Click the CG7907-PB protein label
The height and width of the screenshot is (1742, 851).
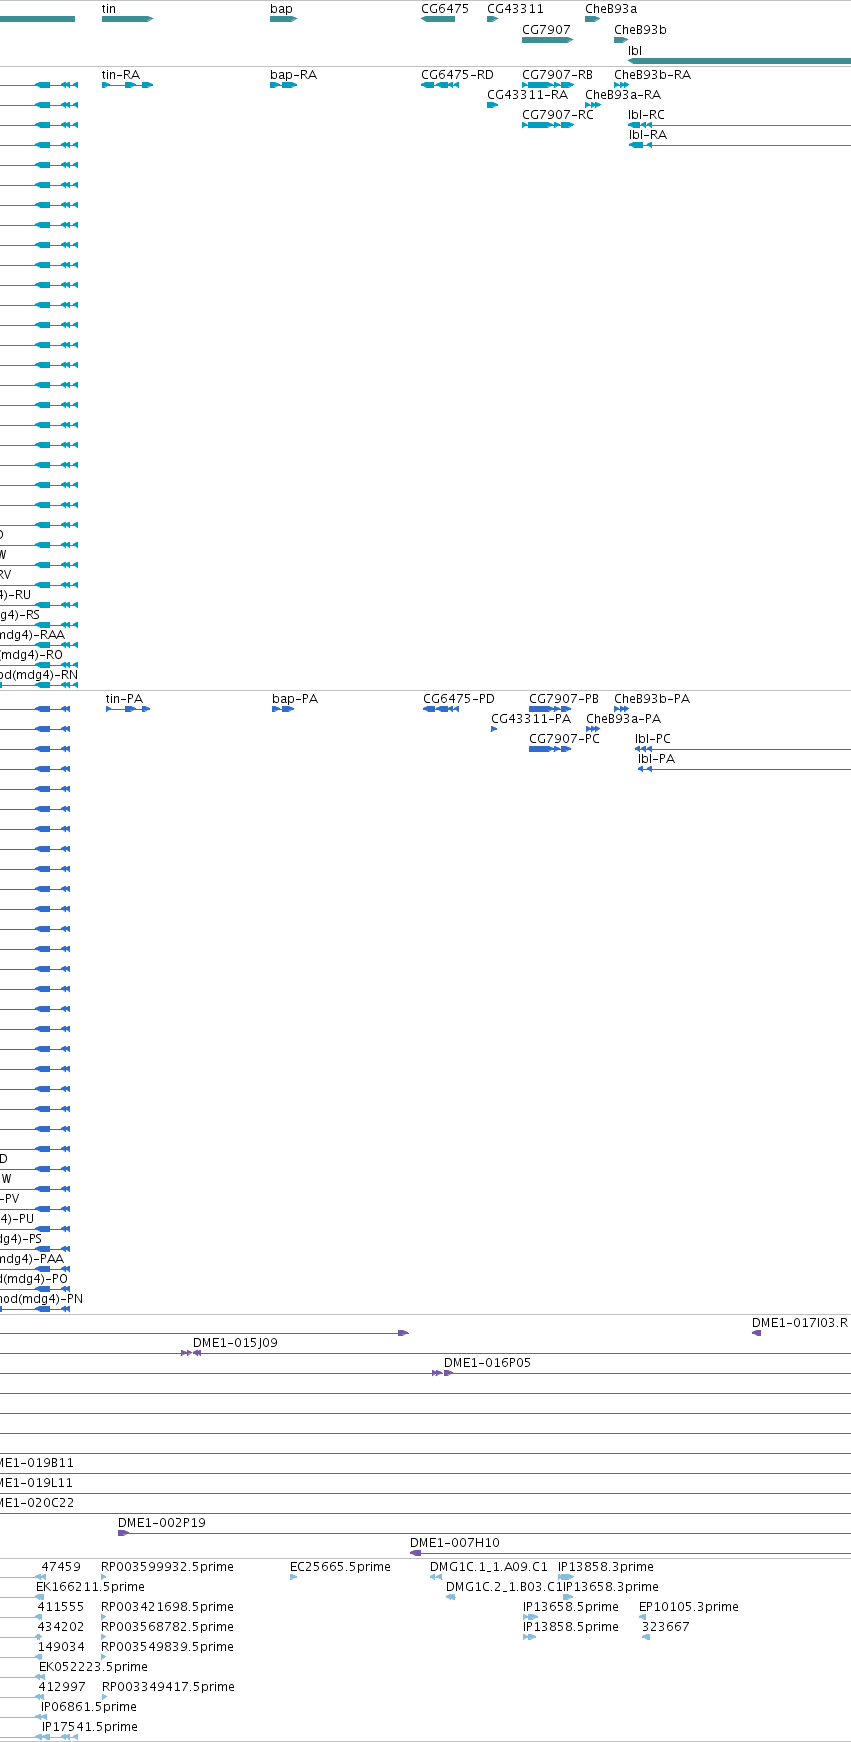(x=564, y=699)
